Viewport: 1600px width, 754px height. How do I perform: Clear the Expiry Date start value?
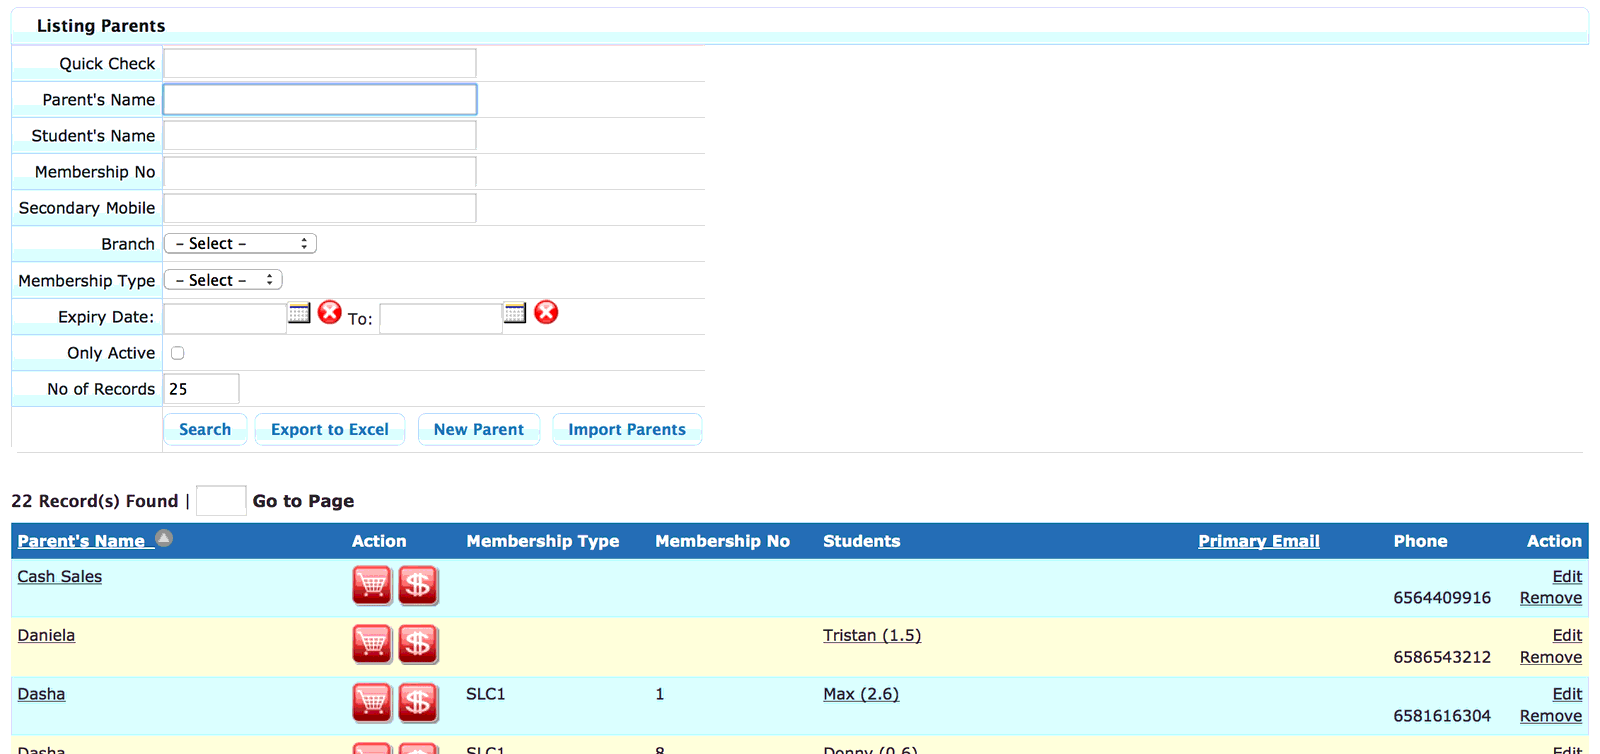pos(330,313)
